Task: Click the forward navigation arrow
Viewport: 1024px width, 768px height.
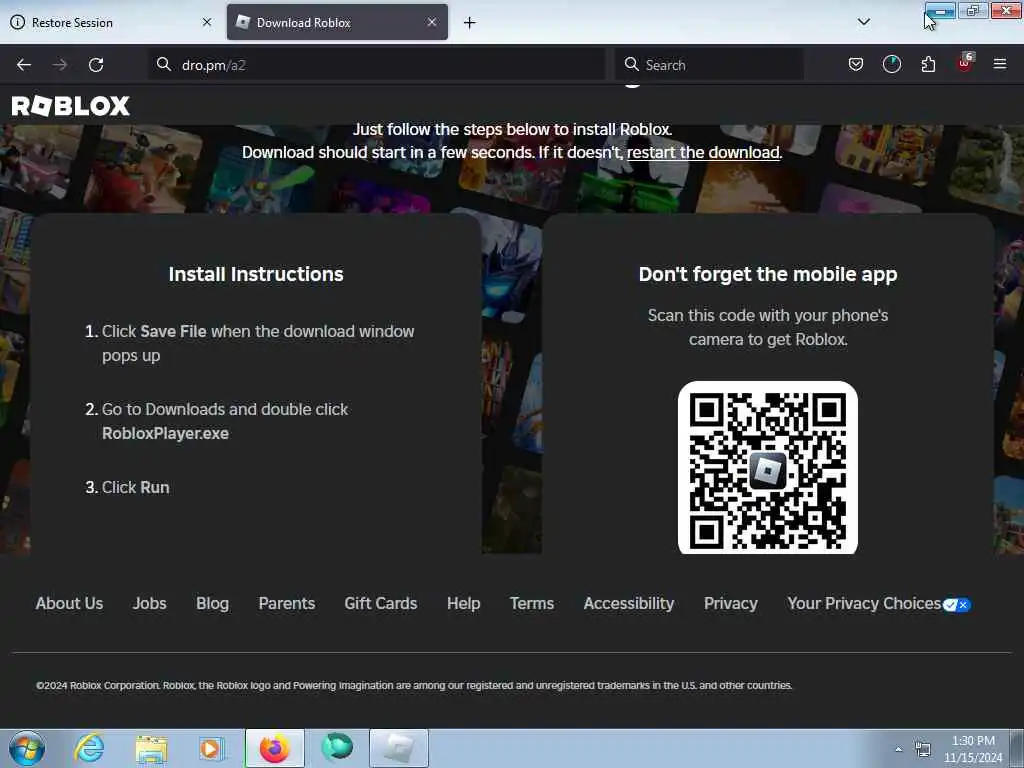Action: [x=60, y=65]
